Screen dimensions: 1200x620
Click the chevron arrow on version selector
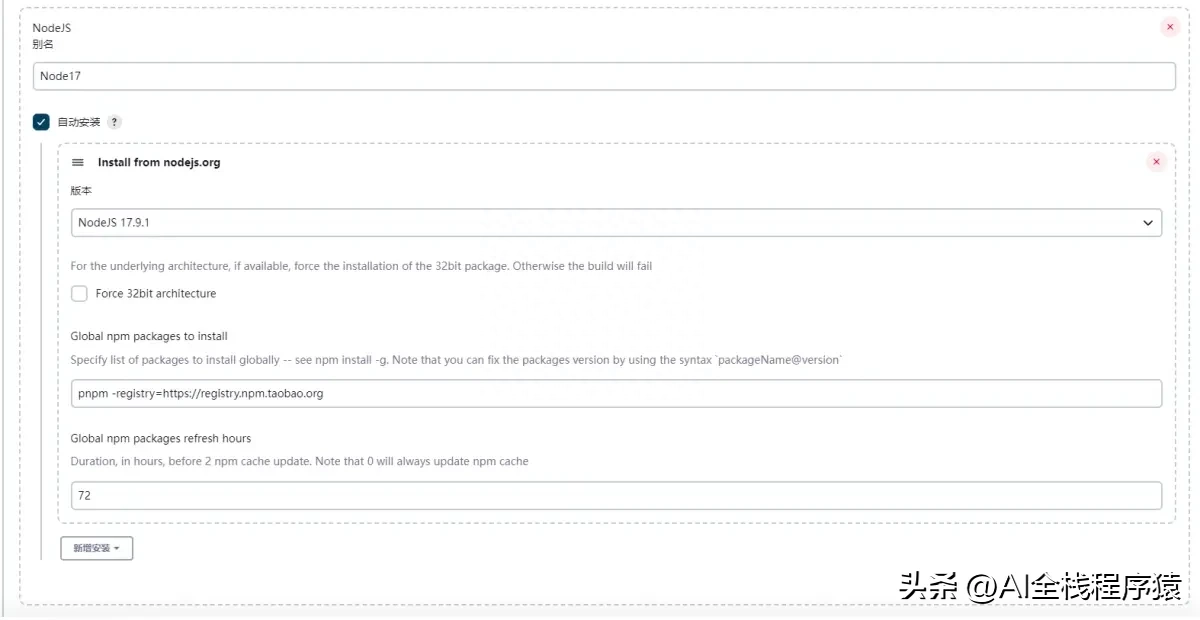pos(1148,223)
